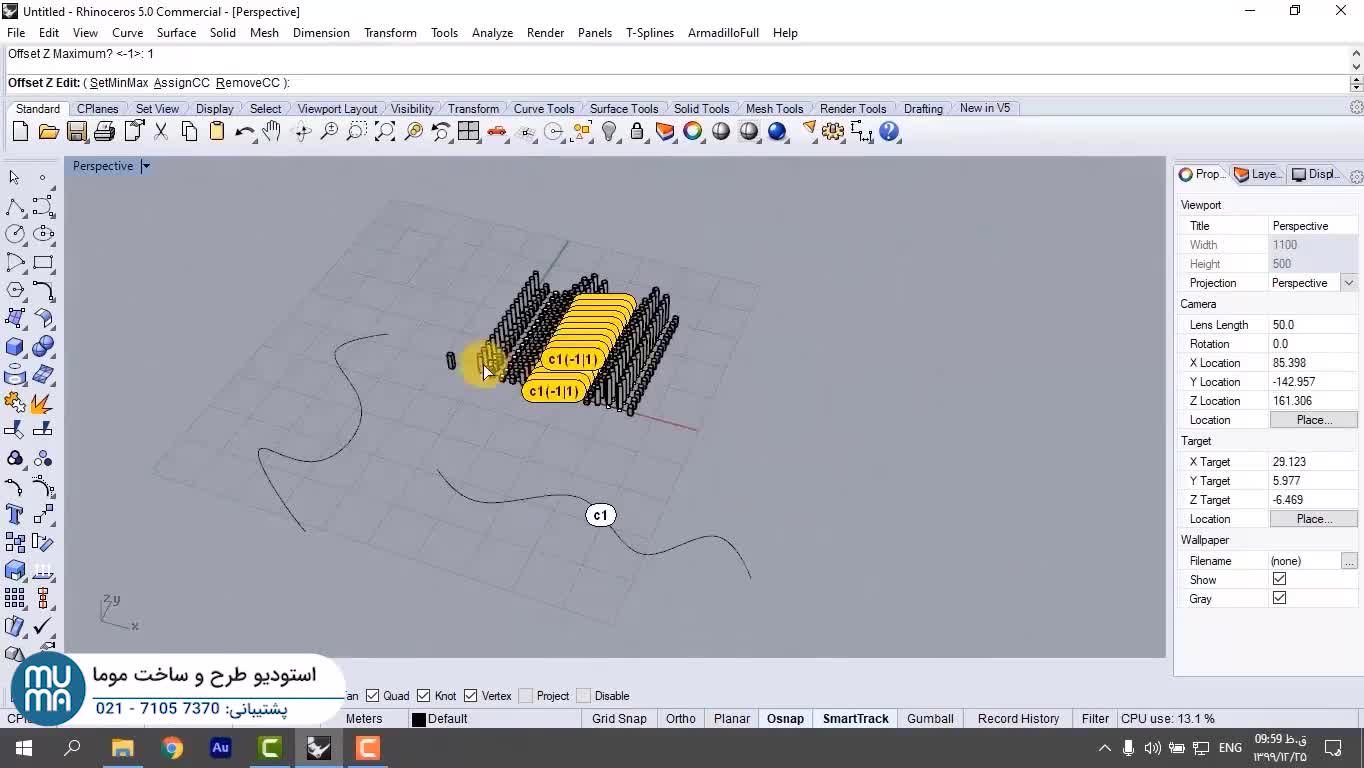Open the Help question mark icon
This screenshot has height=768, width=1364.
click(889, 131)
